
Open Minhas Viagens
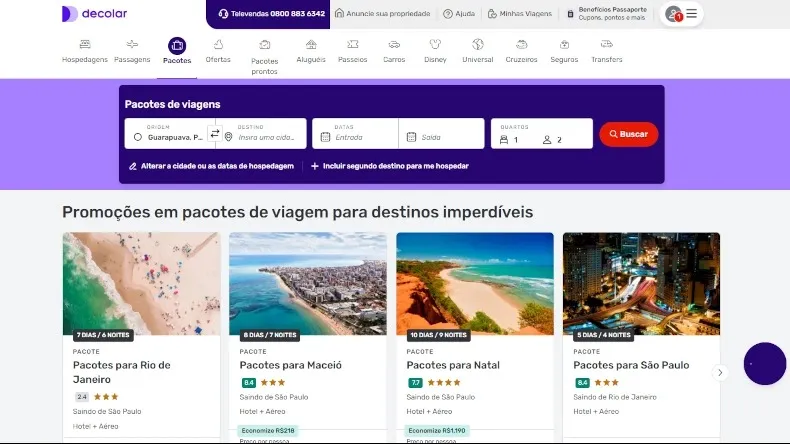[519, 14]
